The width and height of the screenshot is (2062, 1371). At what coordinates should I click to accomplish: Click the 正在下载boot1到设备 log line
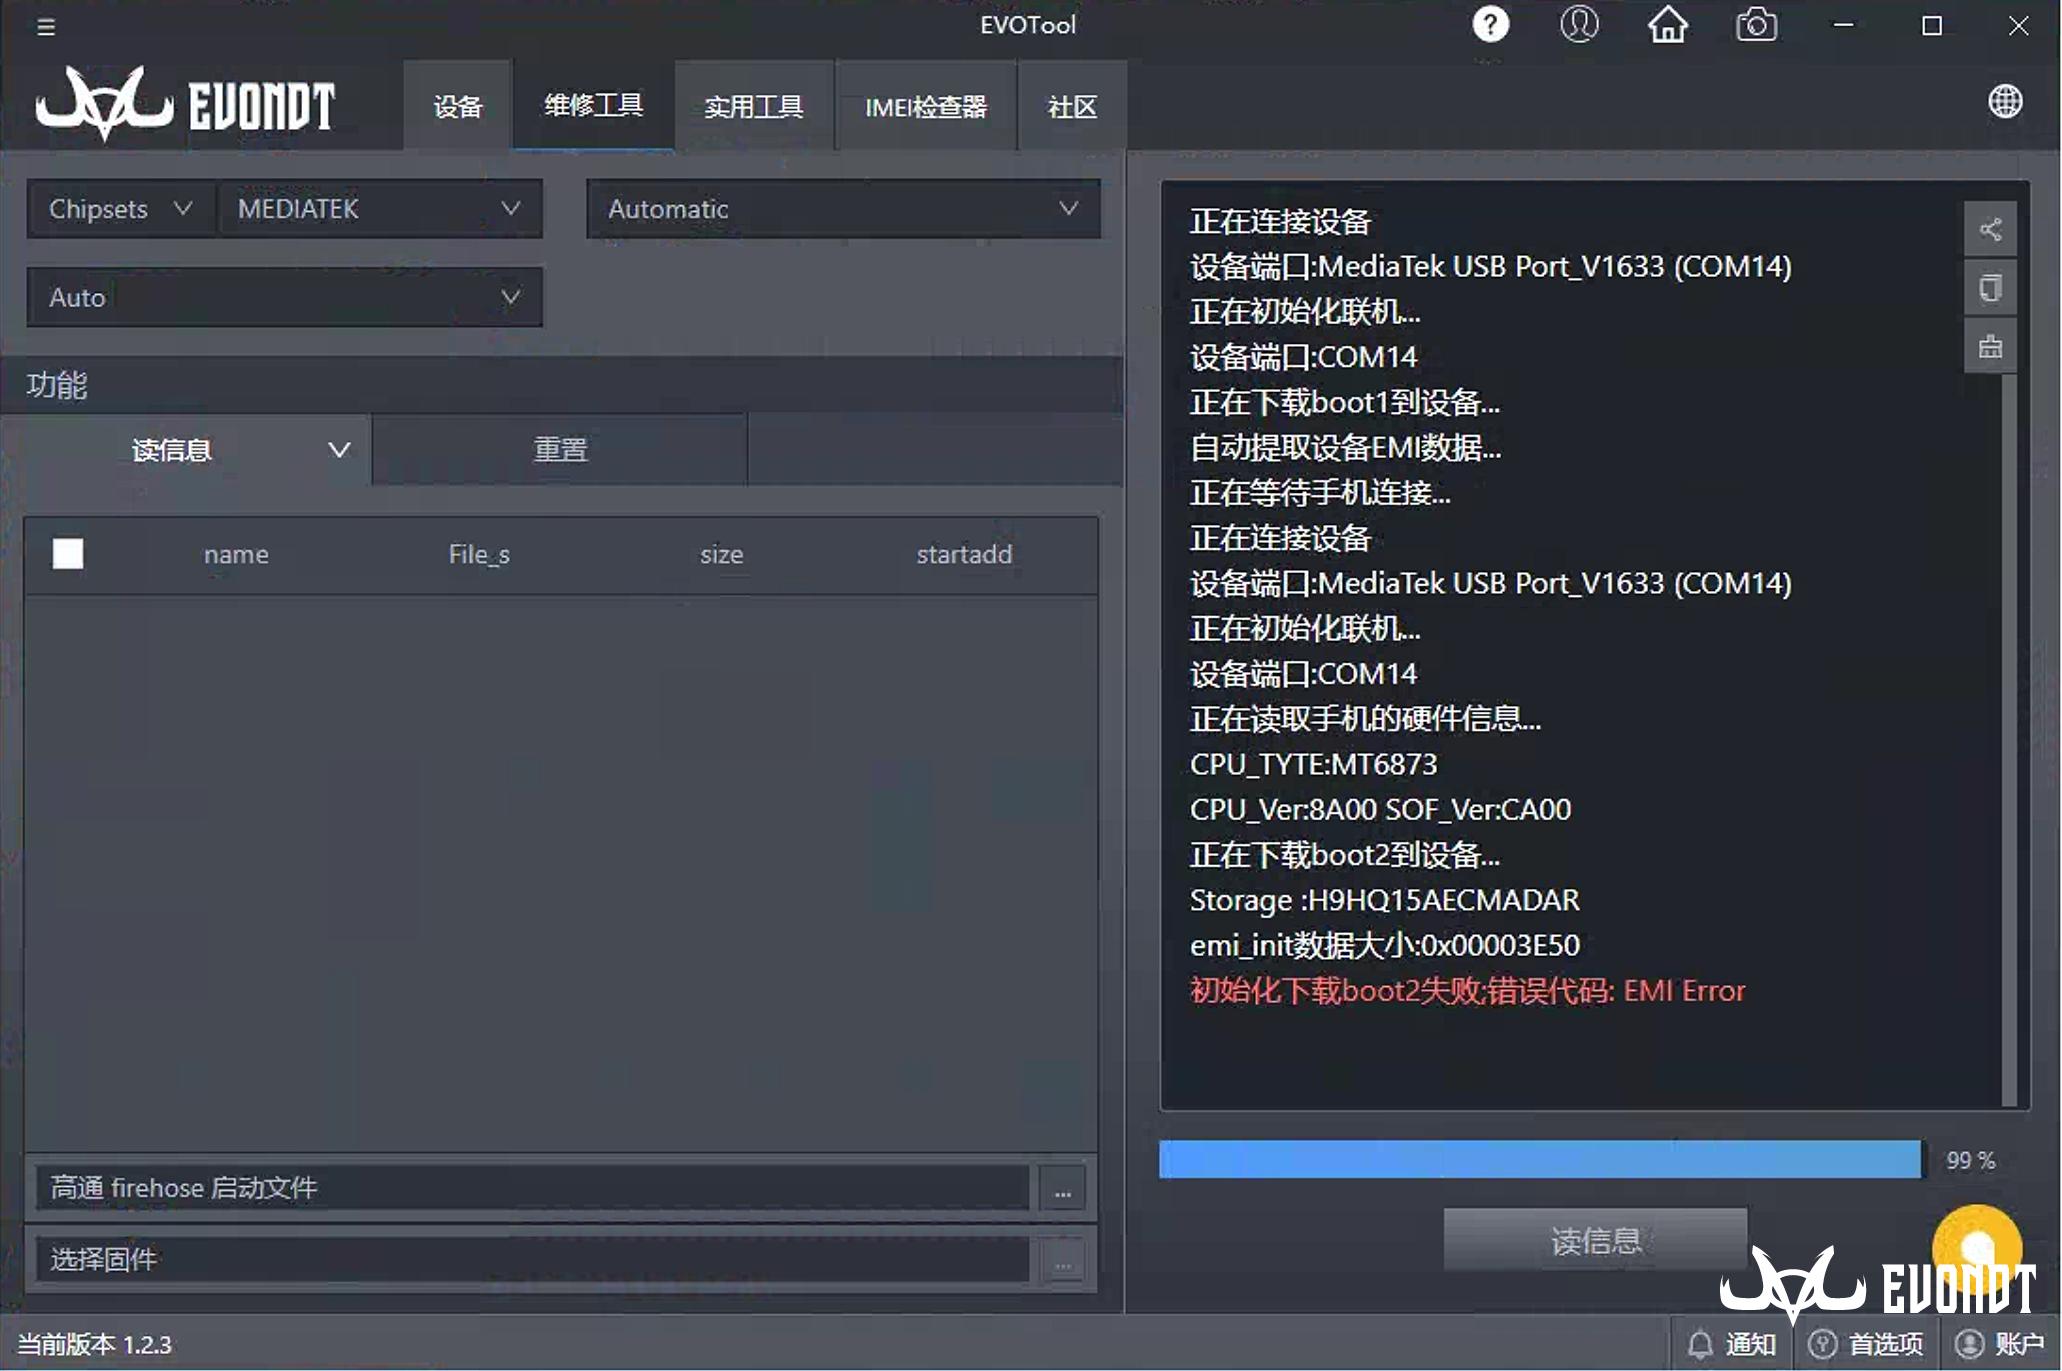click(x=1344, y=402)
